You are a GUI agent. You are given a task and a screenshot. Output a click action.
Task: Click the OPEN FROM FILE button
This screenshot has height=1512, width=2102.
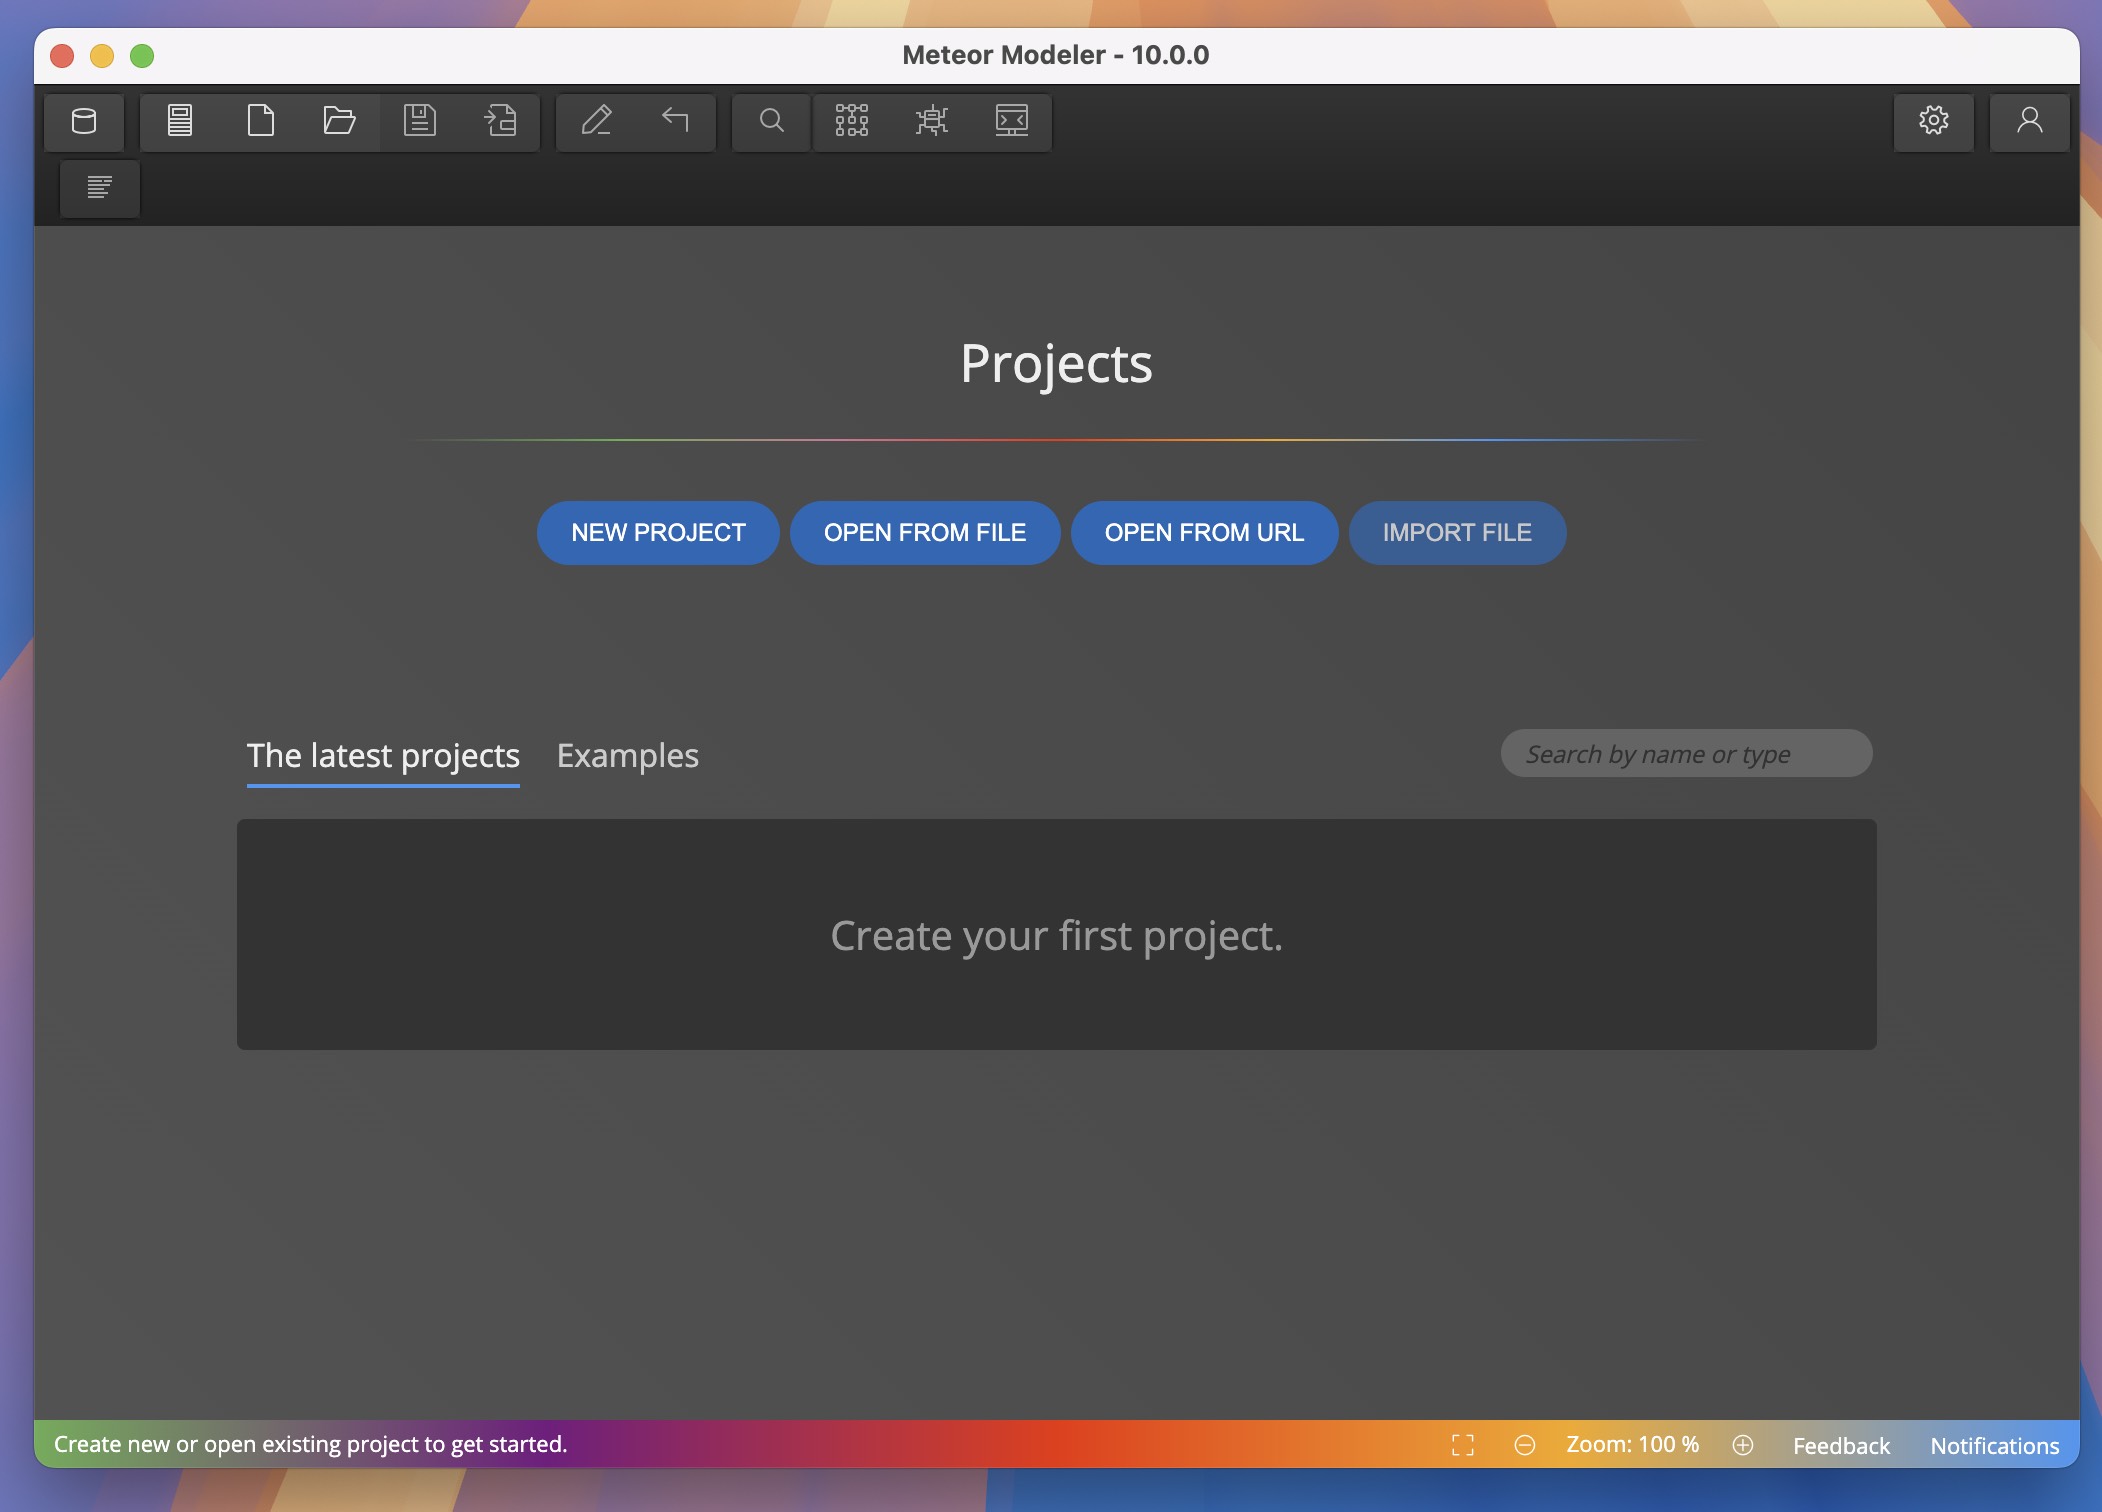coord(925,533)
